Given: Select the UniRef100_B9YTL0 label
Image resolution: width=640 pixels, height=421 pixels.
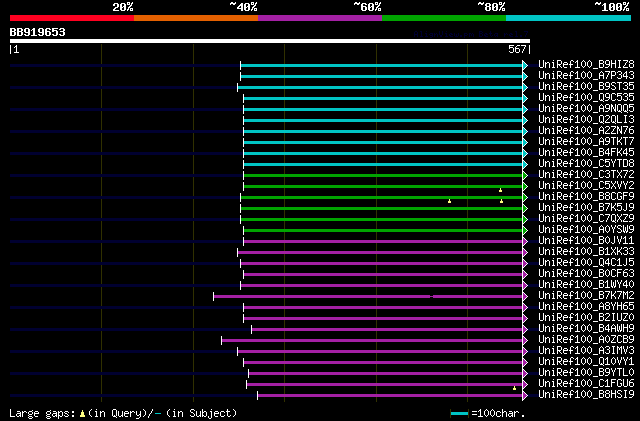Looking at the screenshot, I should (x=586, y=373).
